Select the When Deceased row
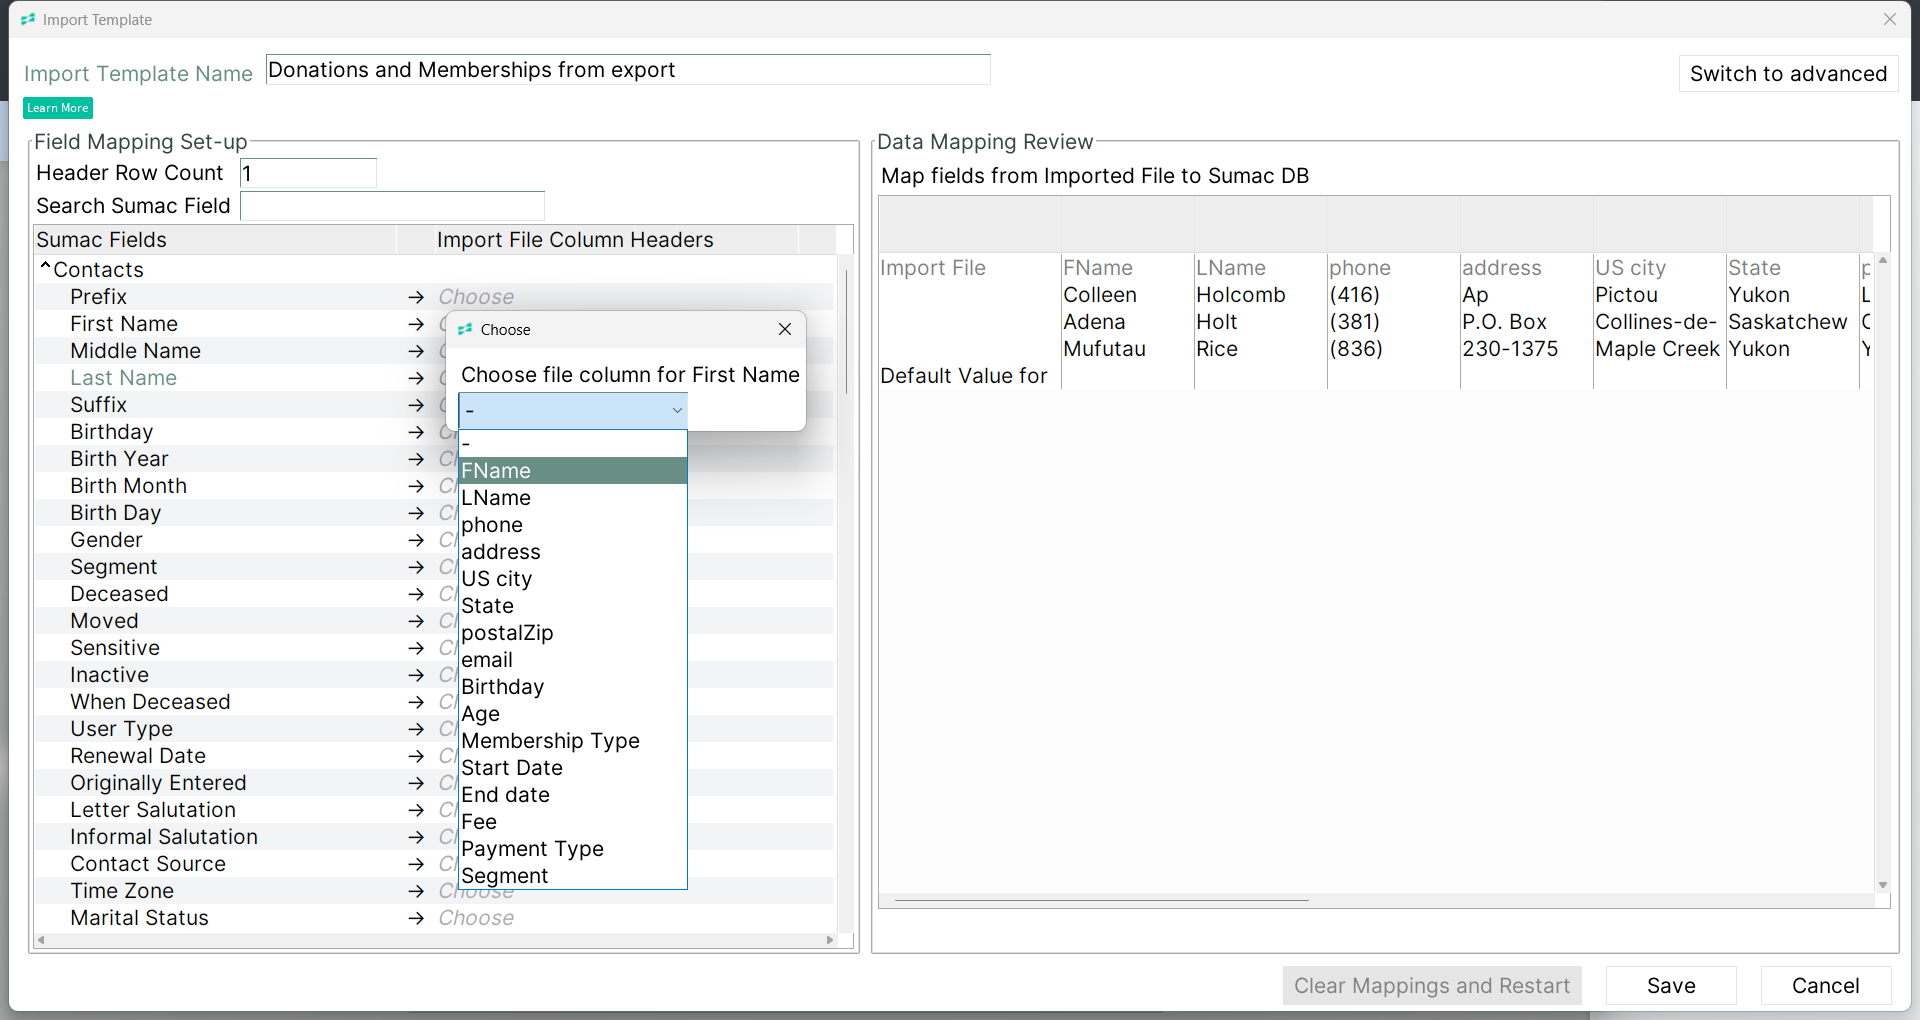This screenshot has height=1020, width=1920. (x=150, y=702)
